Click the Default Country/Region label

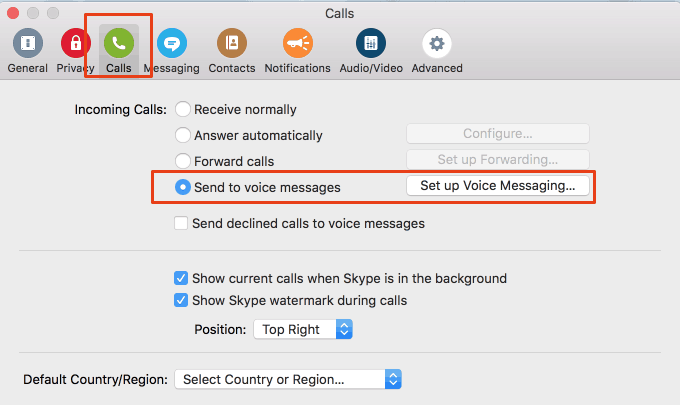click(95, 379)
